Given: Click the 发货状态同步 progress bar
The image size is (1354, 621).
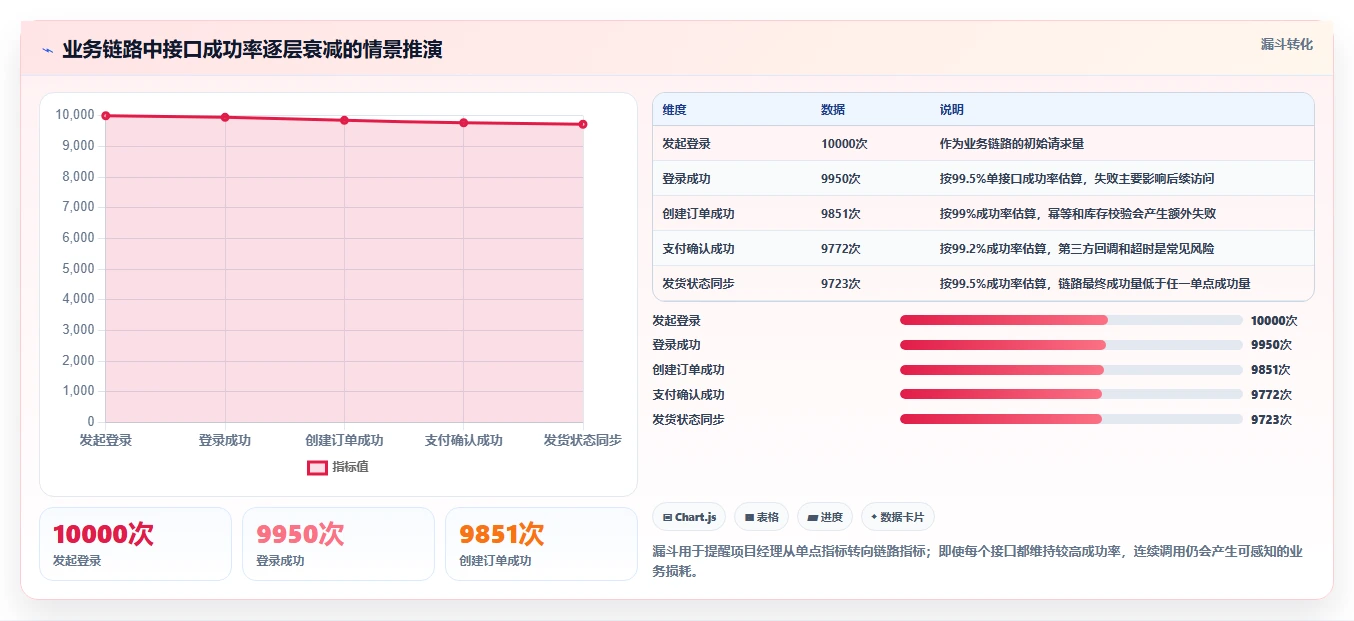Looking at the screenshot, I should pos(1071,419).
